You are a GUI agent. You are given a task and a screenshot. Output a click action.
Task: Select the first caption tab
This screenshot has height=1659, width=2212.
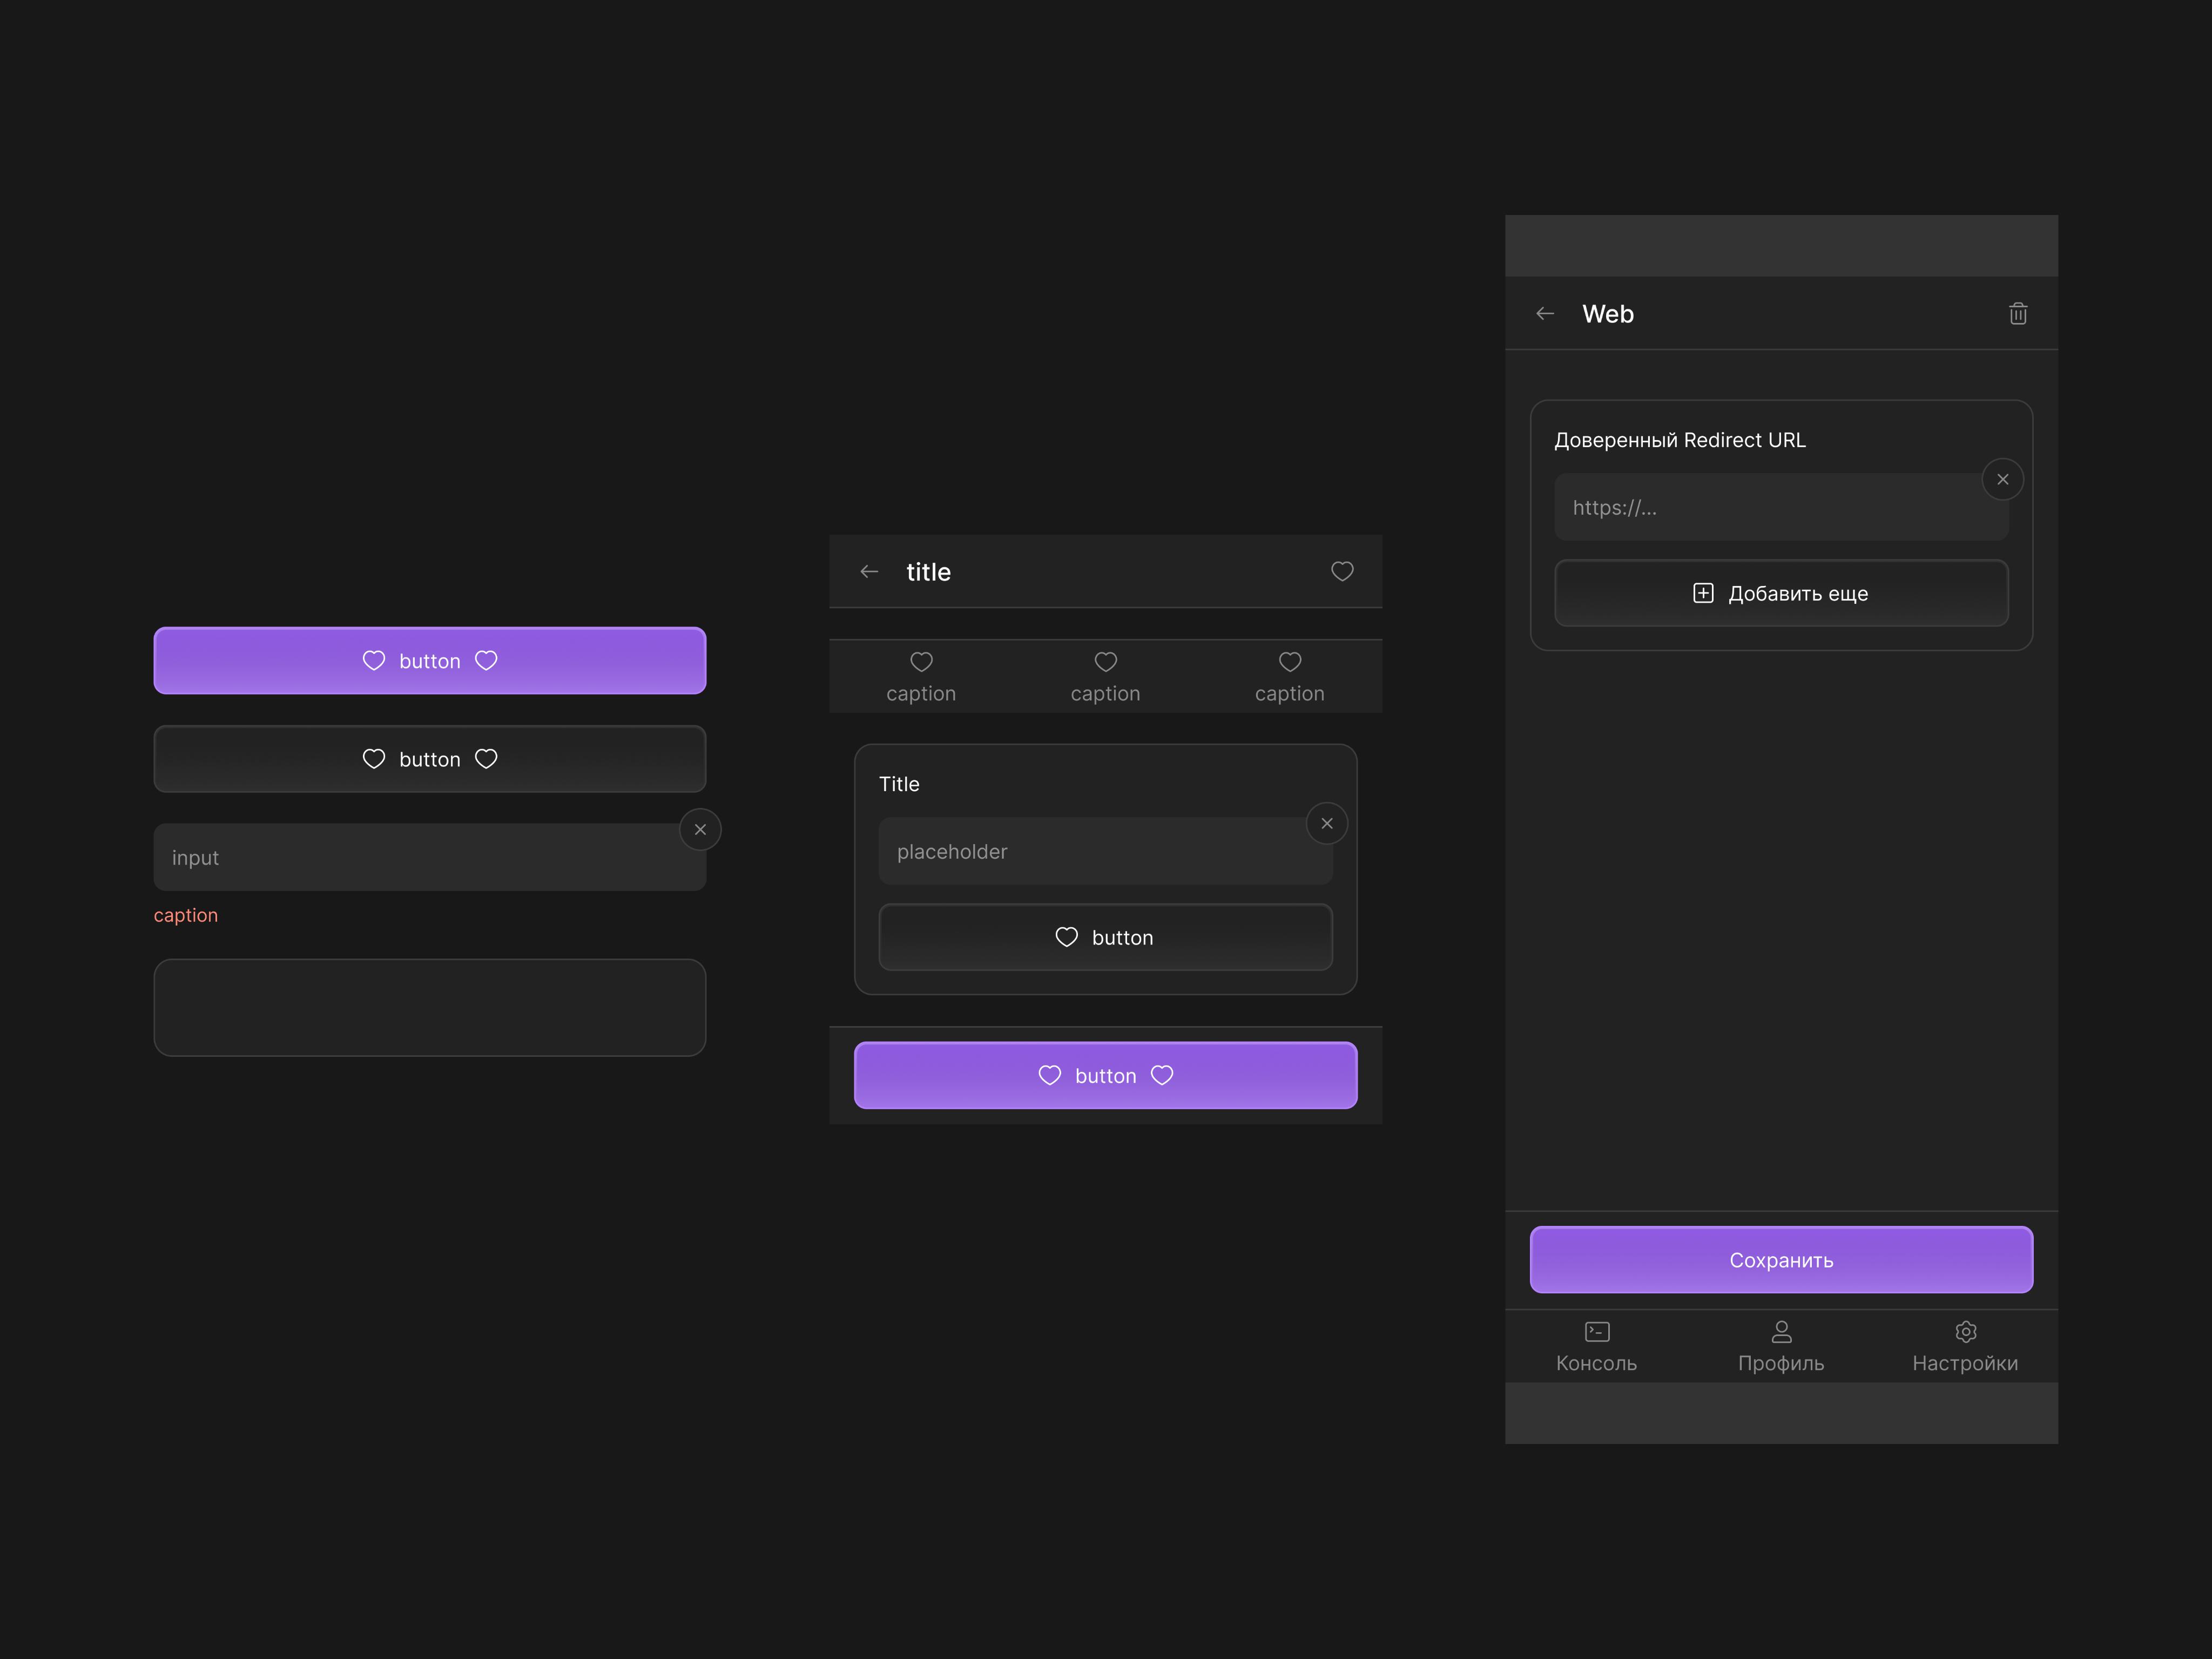(x=921, y=677)
